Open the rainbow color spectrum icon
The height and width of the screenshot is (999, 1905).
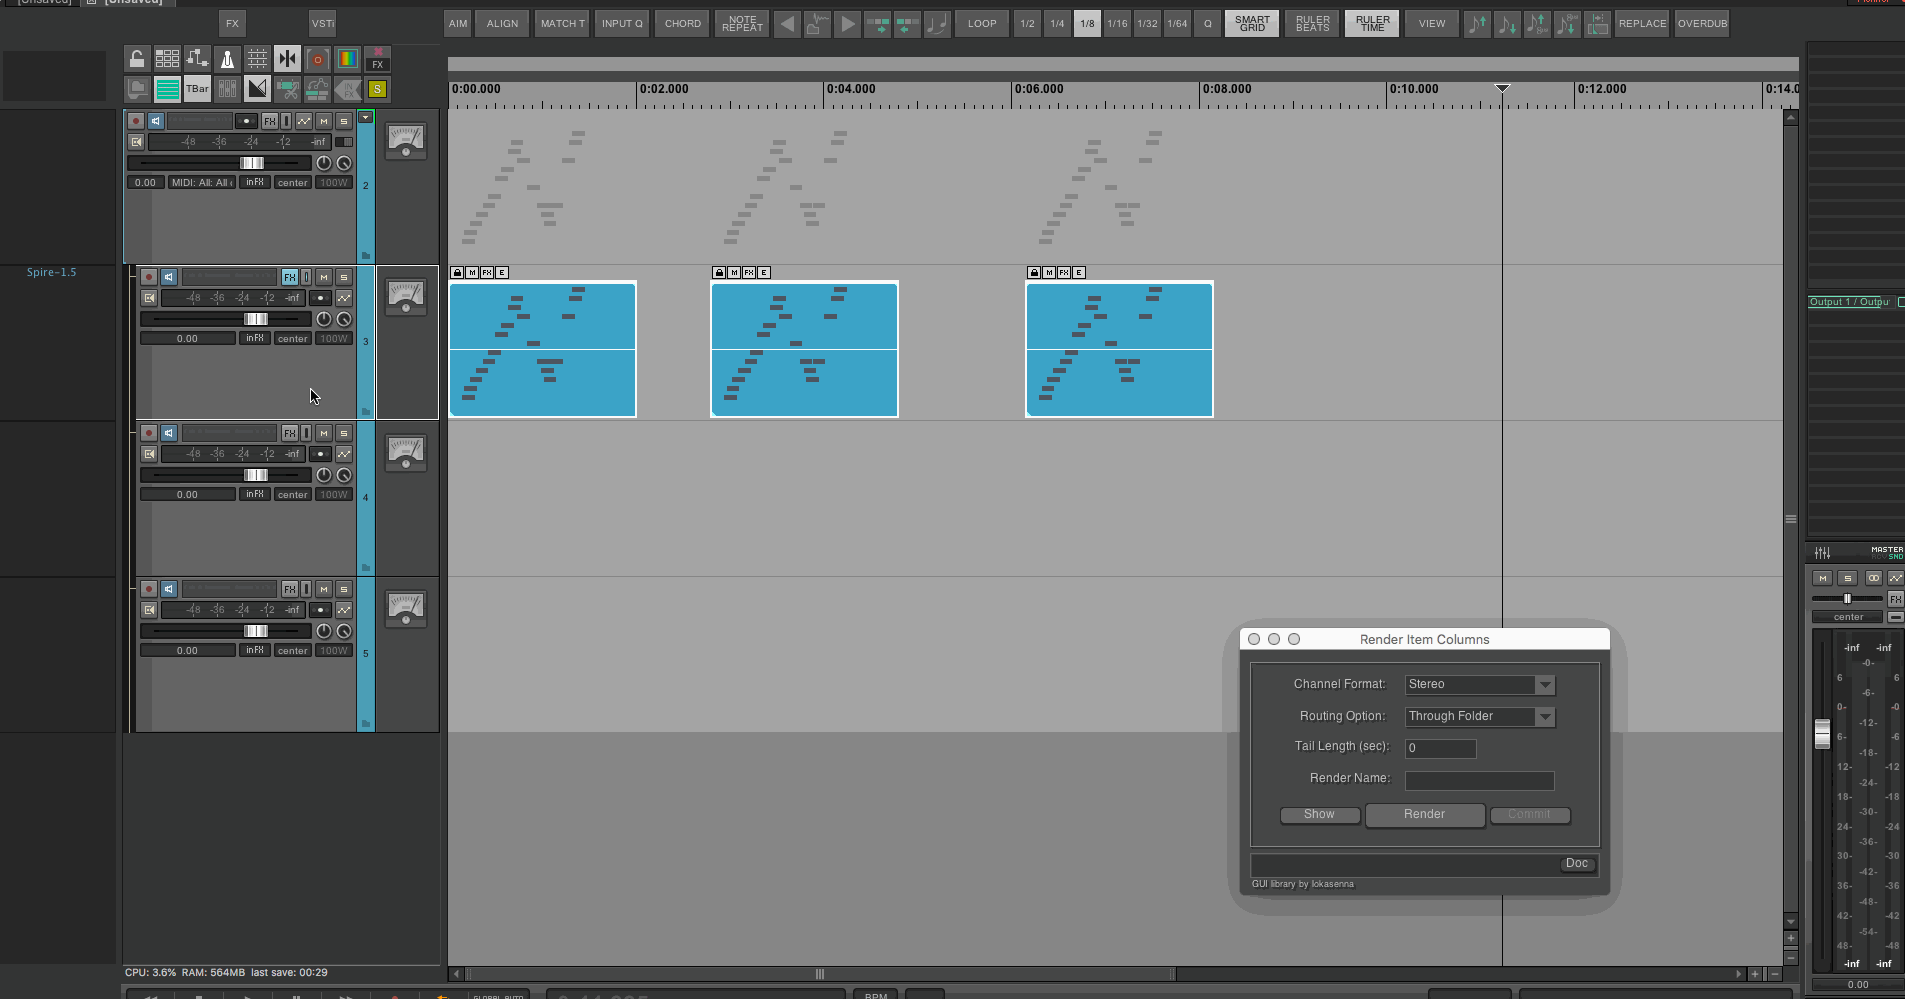pos(347,59)
